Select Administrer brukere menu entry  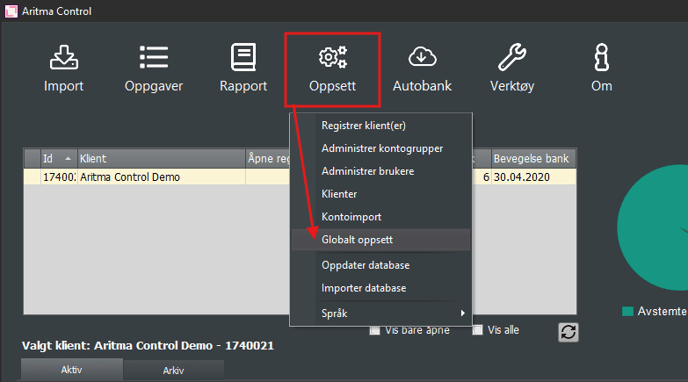click(381, 171)
